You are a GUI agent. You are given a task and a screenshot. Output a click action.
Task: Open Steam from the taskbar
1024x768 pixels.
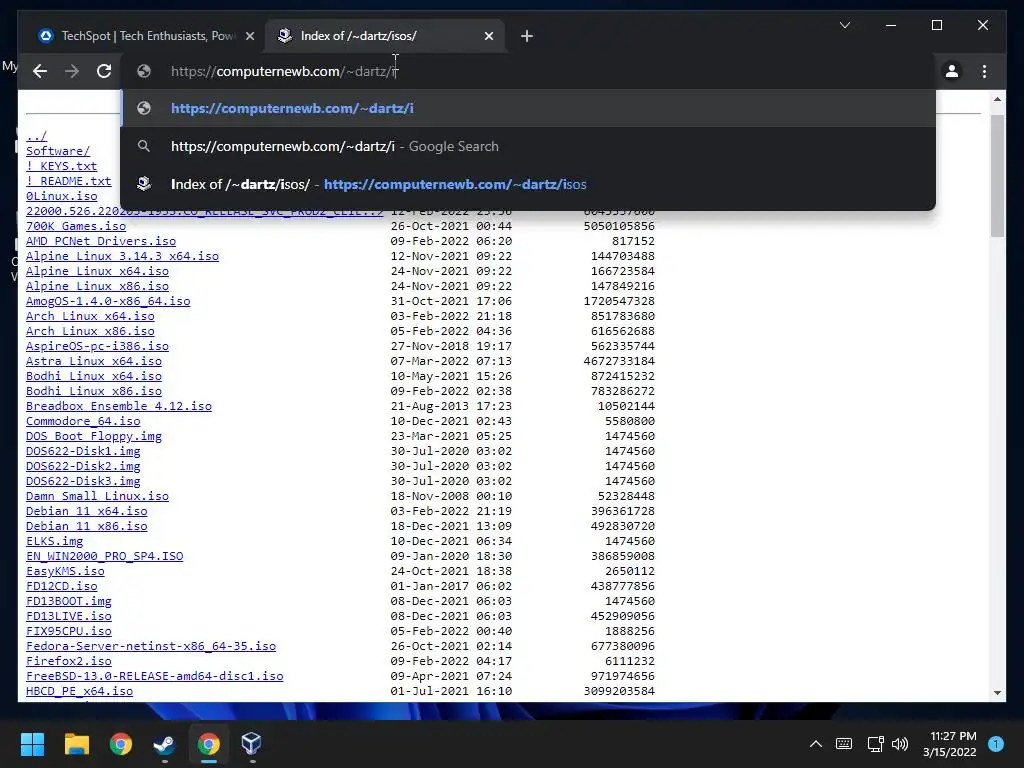164,744
